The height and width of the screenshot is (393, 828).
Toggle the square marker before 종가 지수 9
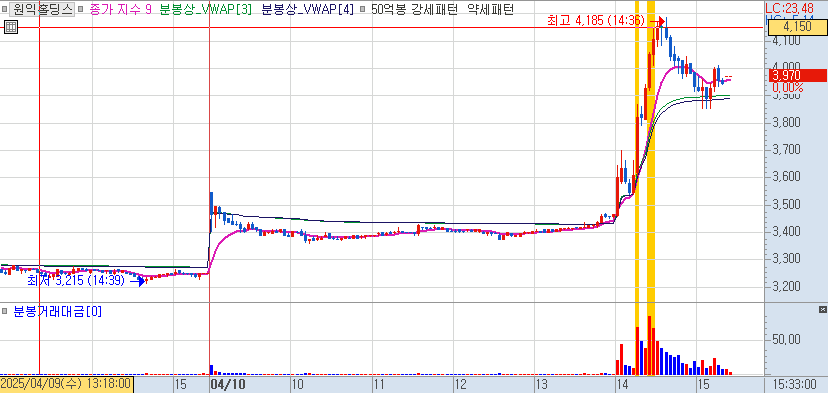tap(81, 9)
